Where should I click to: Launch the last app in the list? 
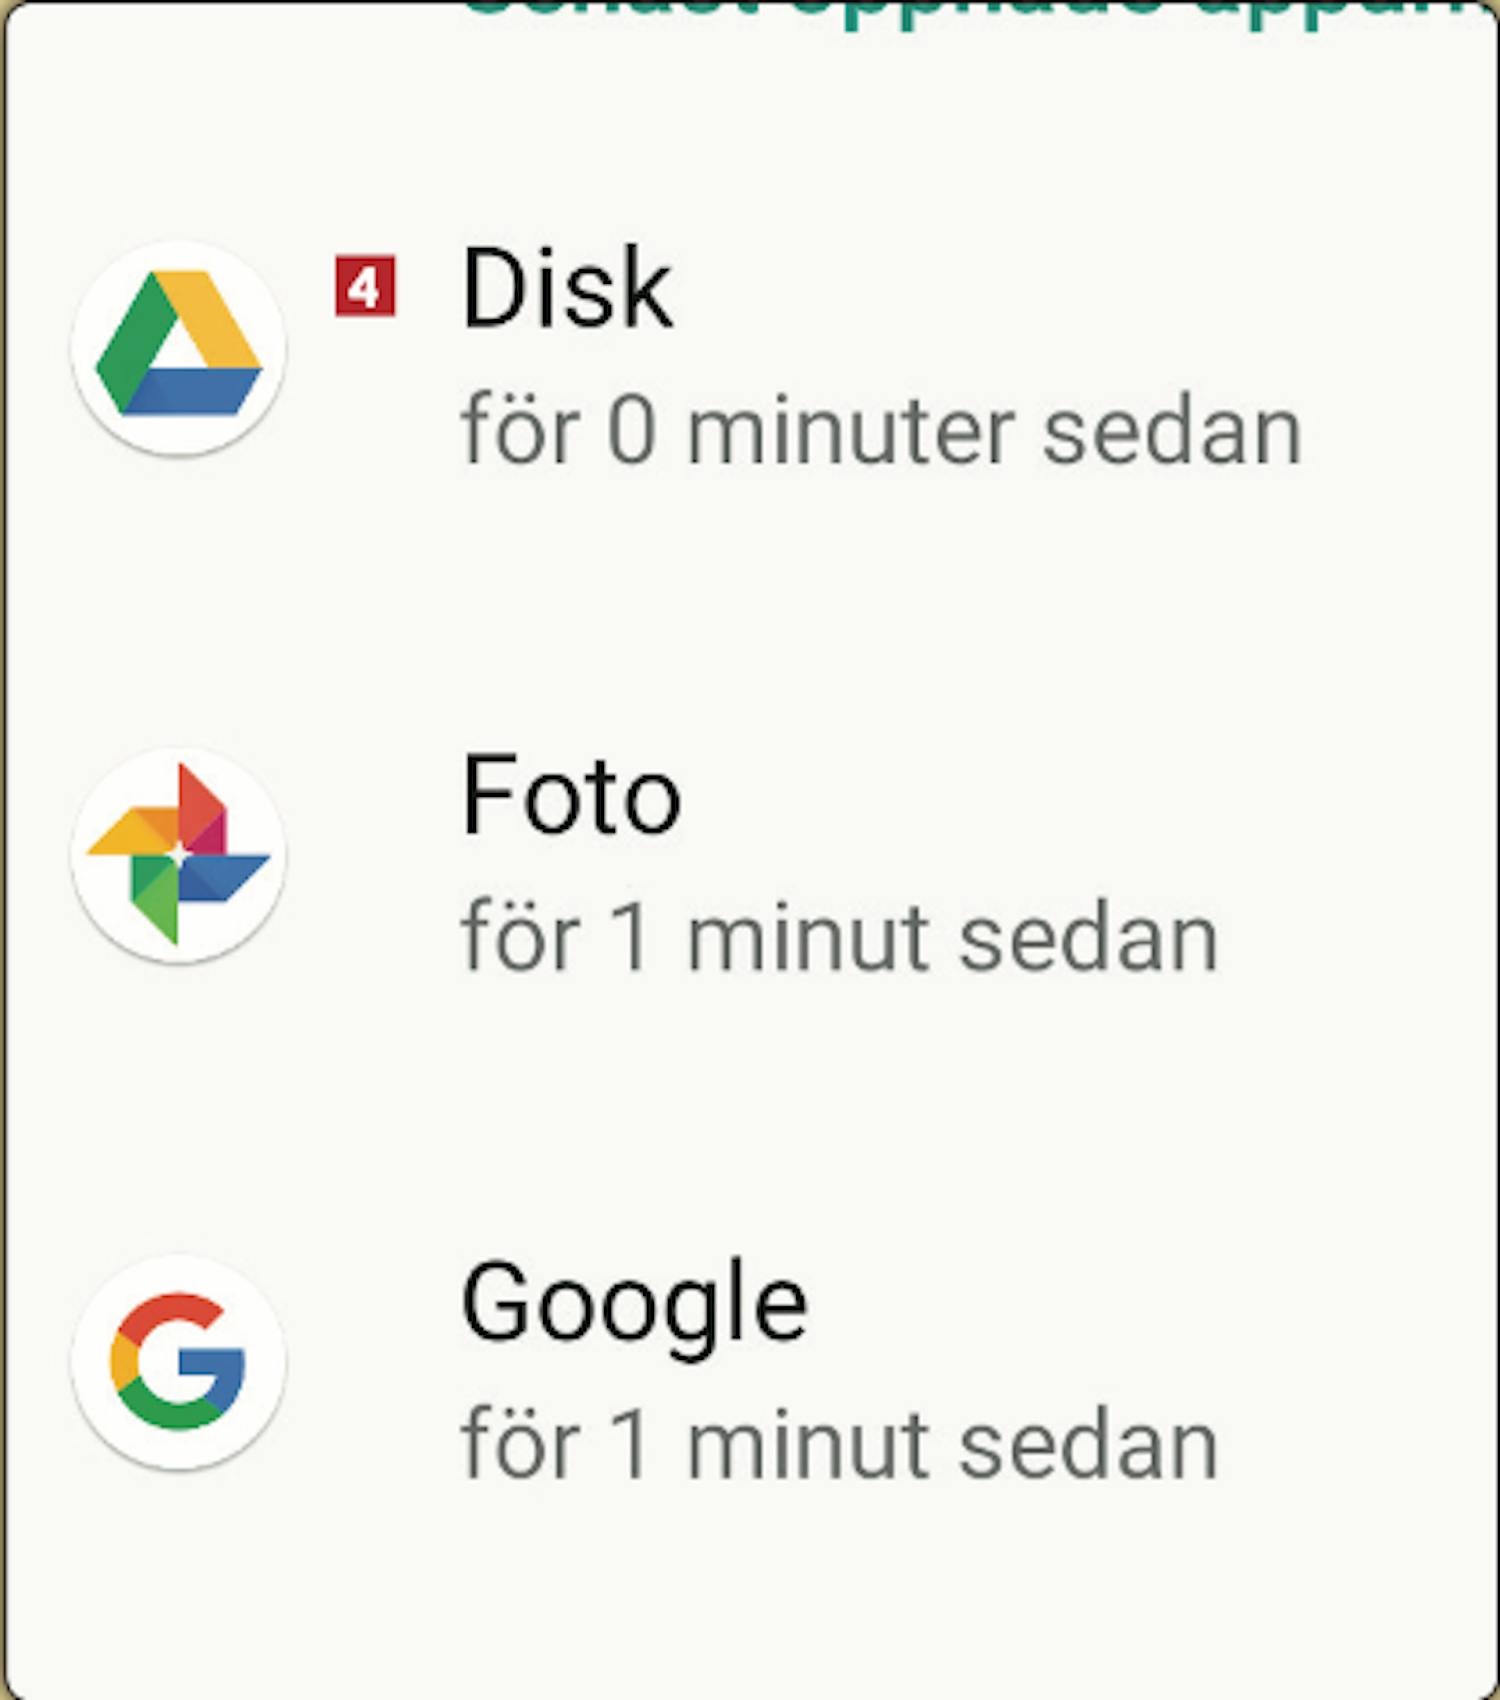click(x=750, y=1362)
